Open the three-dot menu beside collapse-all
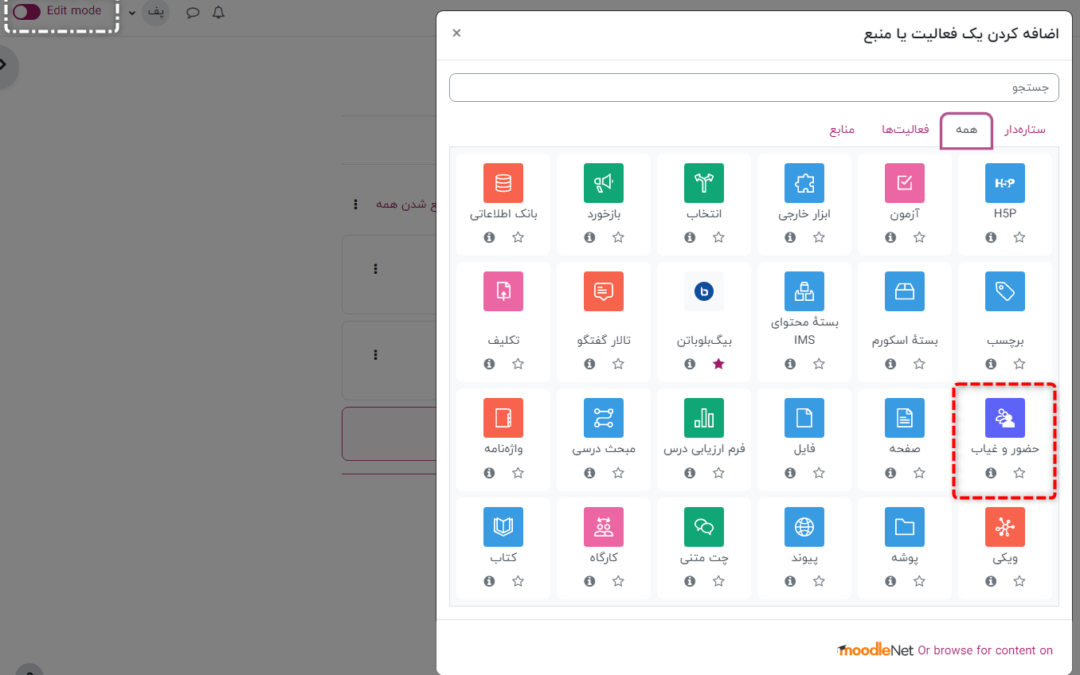Image resolution: width=1080 pixels, height=675 pixels. point(356,204)
